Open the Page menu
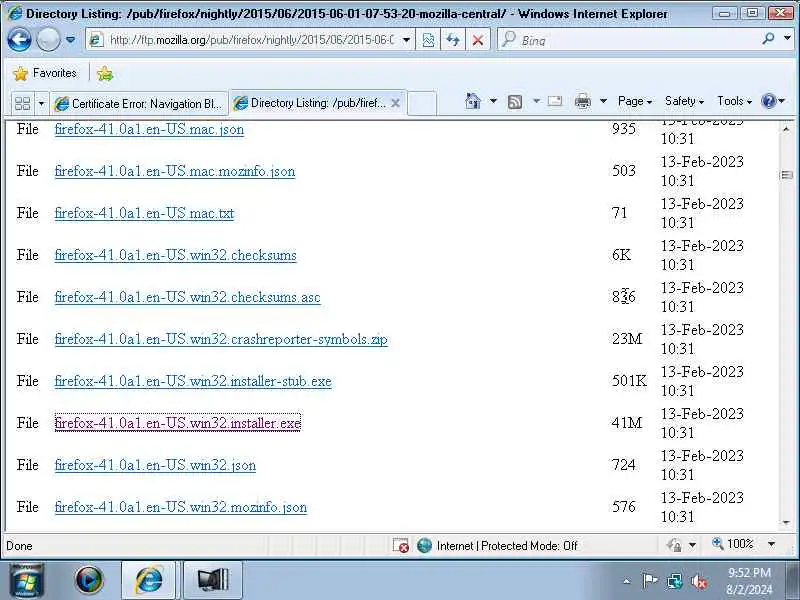Viewport: 800px width, 600px height. tap(635, 101)
